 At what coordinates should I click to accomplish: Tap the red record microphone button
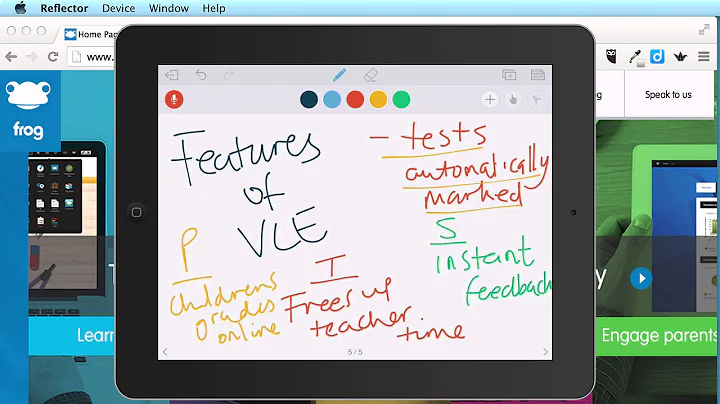[174, 99]
